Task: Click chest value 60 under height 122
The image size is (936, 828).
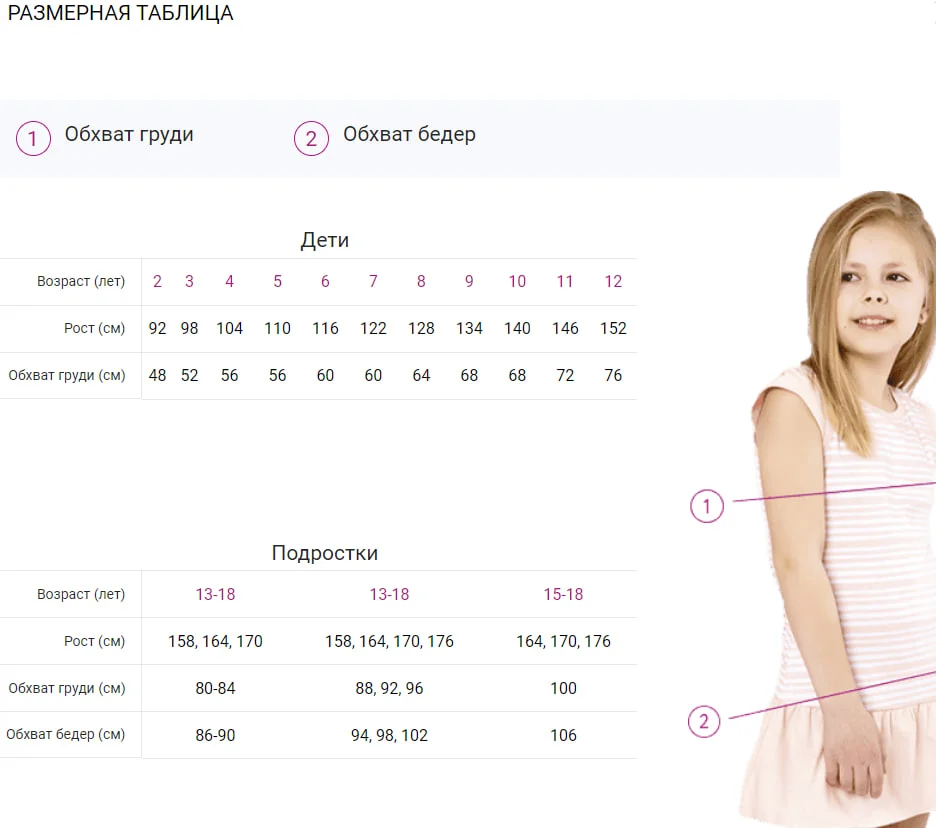Action: tap(373, 375)
